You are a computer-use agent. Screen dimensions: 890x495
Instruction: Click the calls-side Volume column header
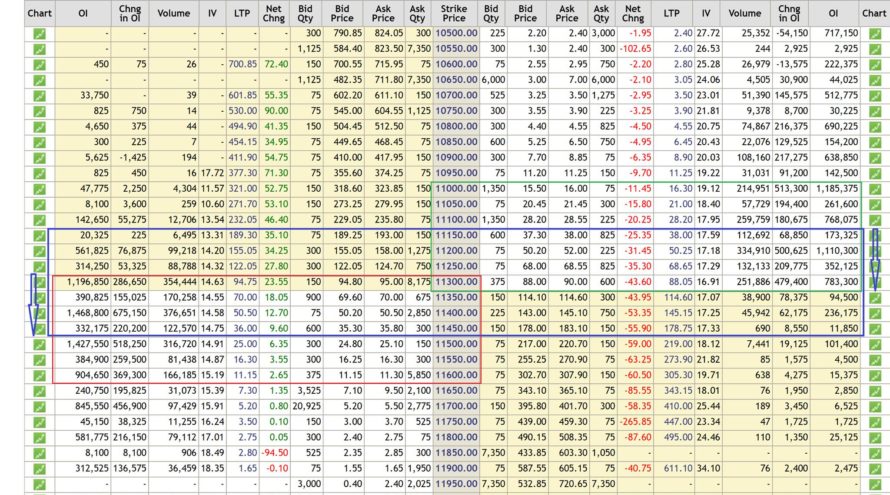pyautogui.click(x=174, y=13)
